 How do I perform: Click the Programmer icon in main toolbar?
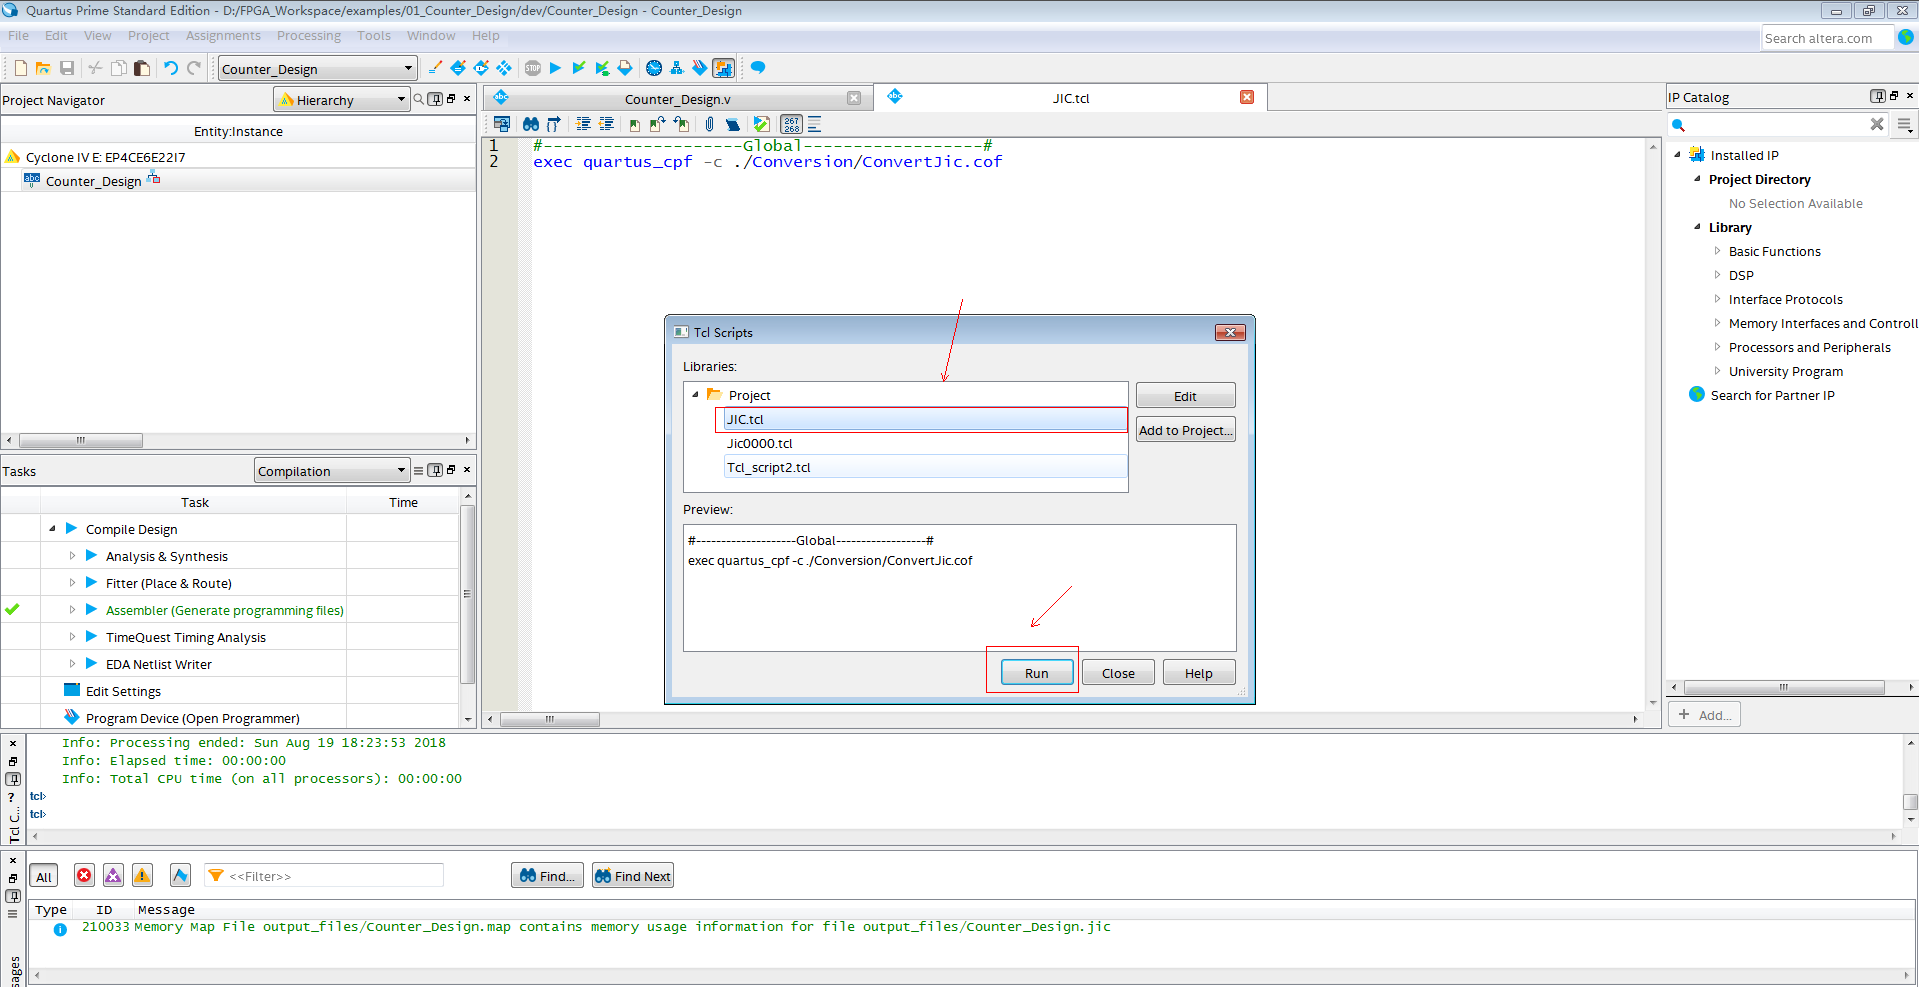(x=699, y=68)
